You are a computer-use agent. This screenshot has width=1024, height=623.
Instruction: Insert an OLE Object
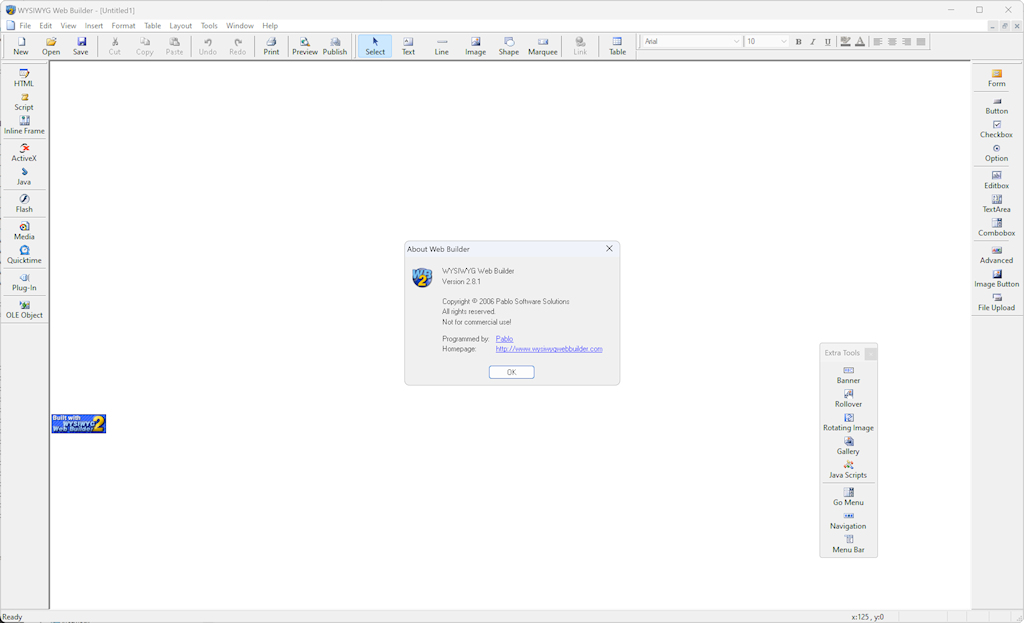point(24,309)
